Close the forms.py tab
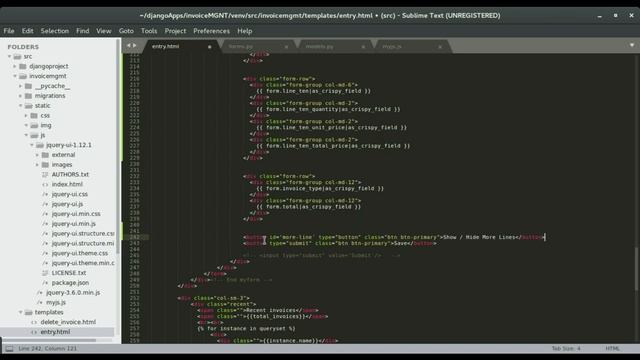 [286, 47]
